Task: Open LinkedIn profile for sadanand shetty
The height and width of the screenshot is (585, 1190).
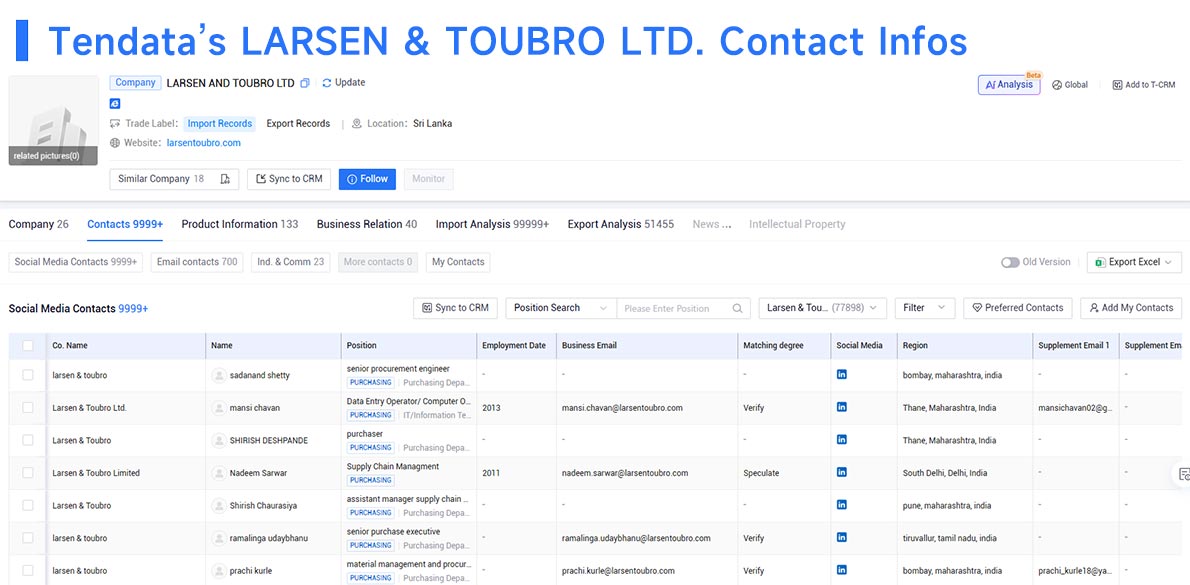Action: click(x=842, y=374)
